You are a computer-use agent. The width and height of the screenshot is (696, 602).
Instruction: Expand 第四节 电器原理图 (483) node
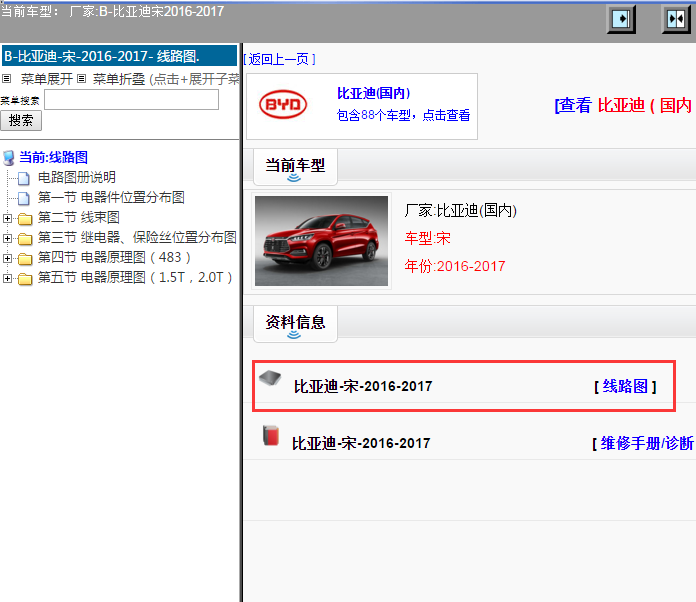7,258
